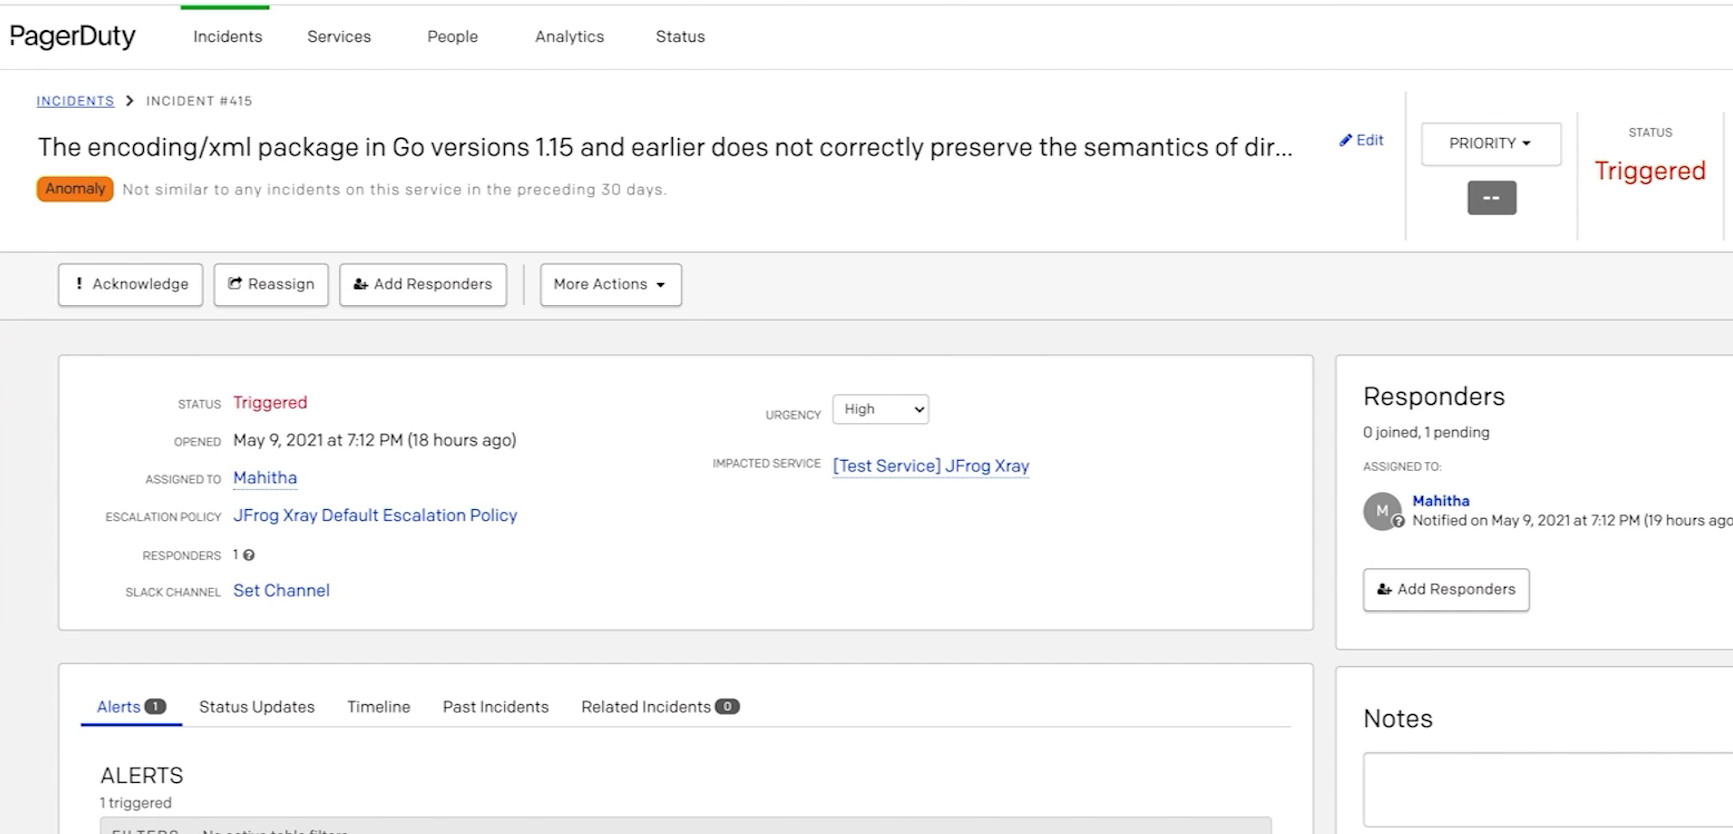Open the Urgency High select box
1733x834 pixels.
(880, 409)
